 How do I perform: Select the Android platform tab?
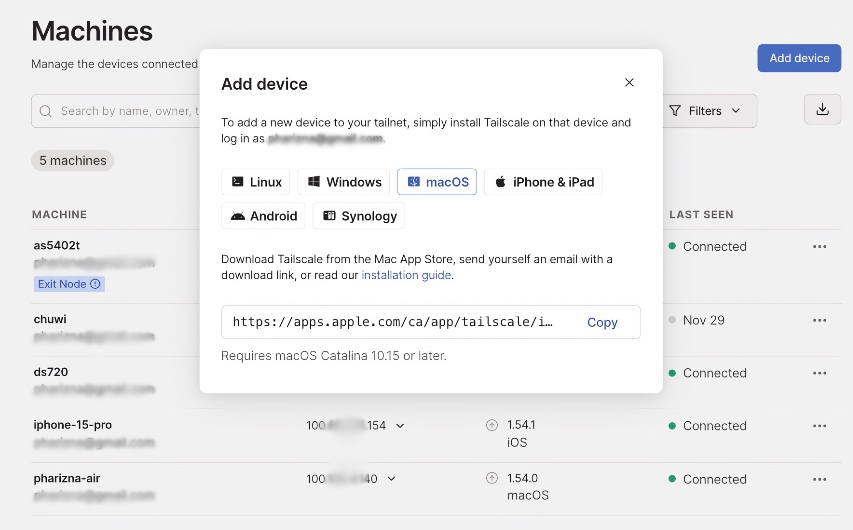263,216
